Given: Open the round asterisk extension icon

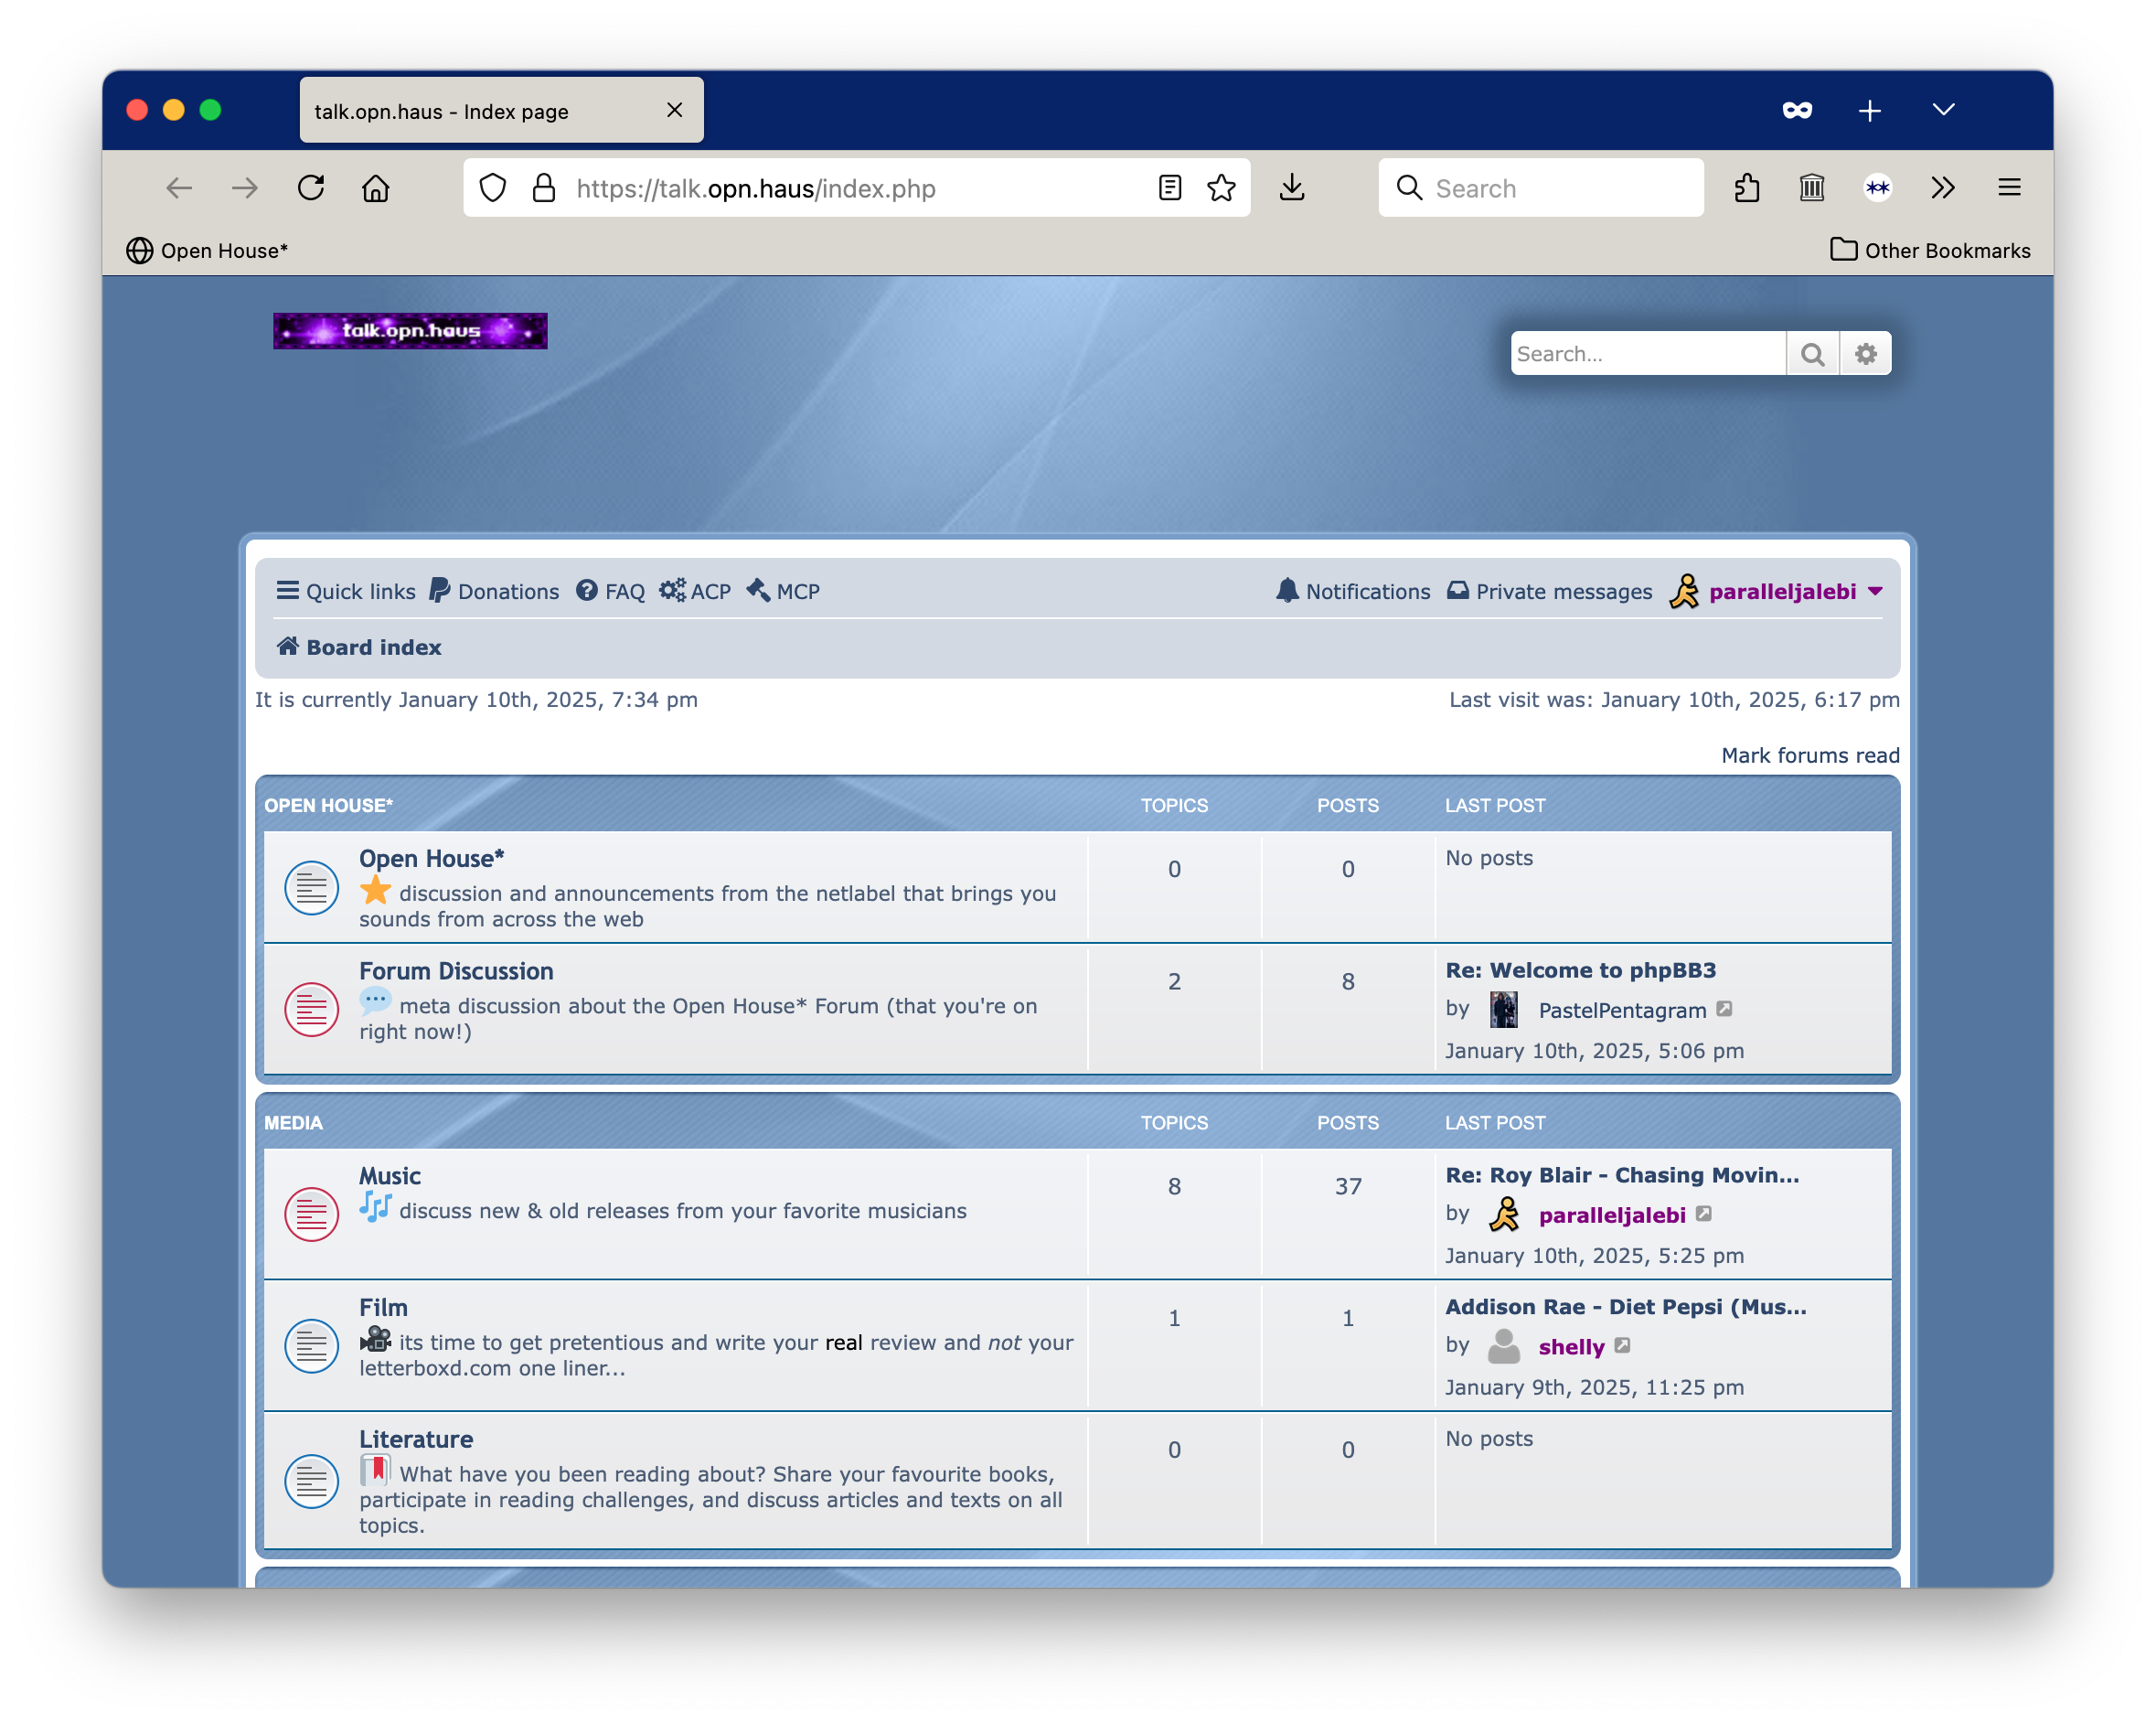Looking at the screenshot, I should pos(1877,188).
